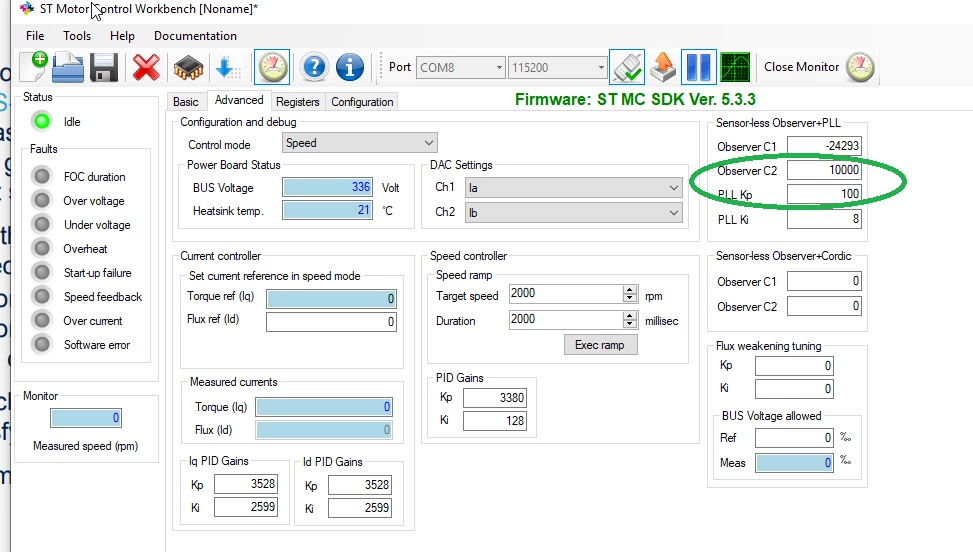Increase Duration with up stepper arrow

(630, 316)
